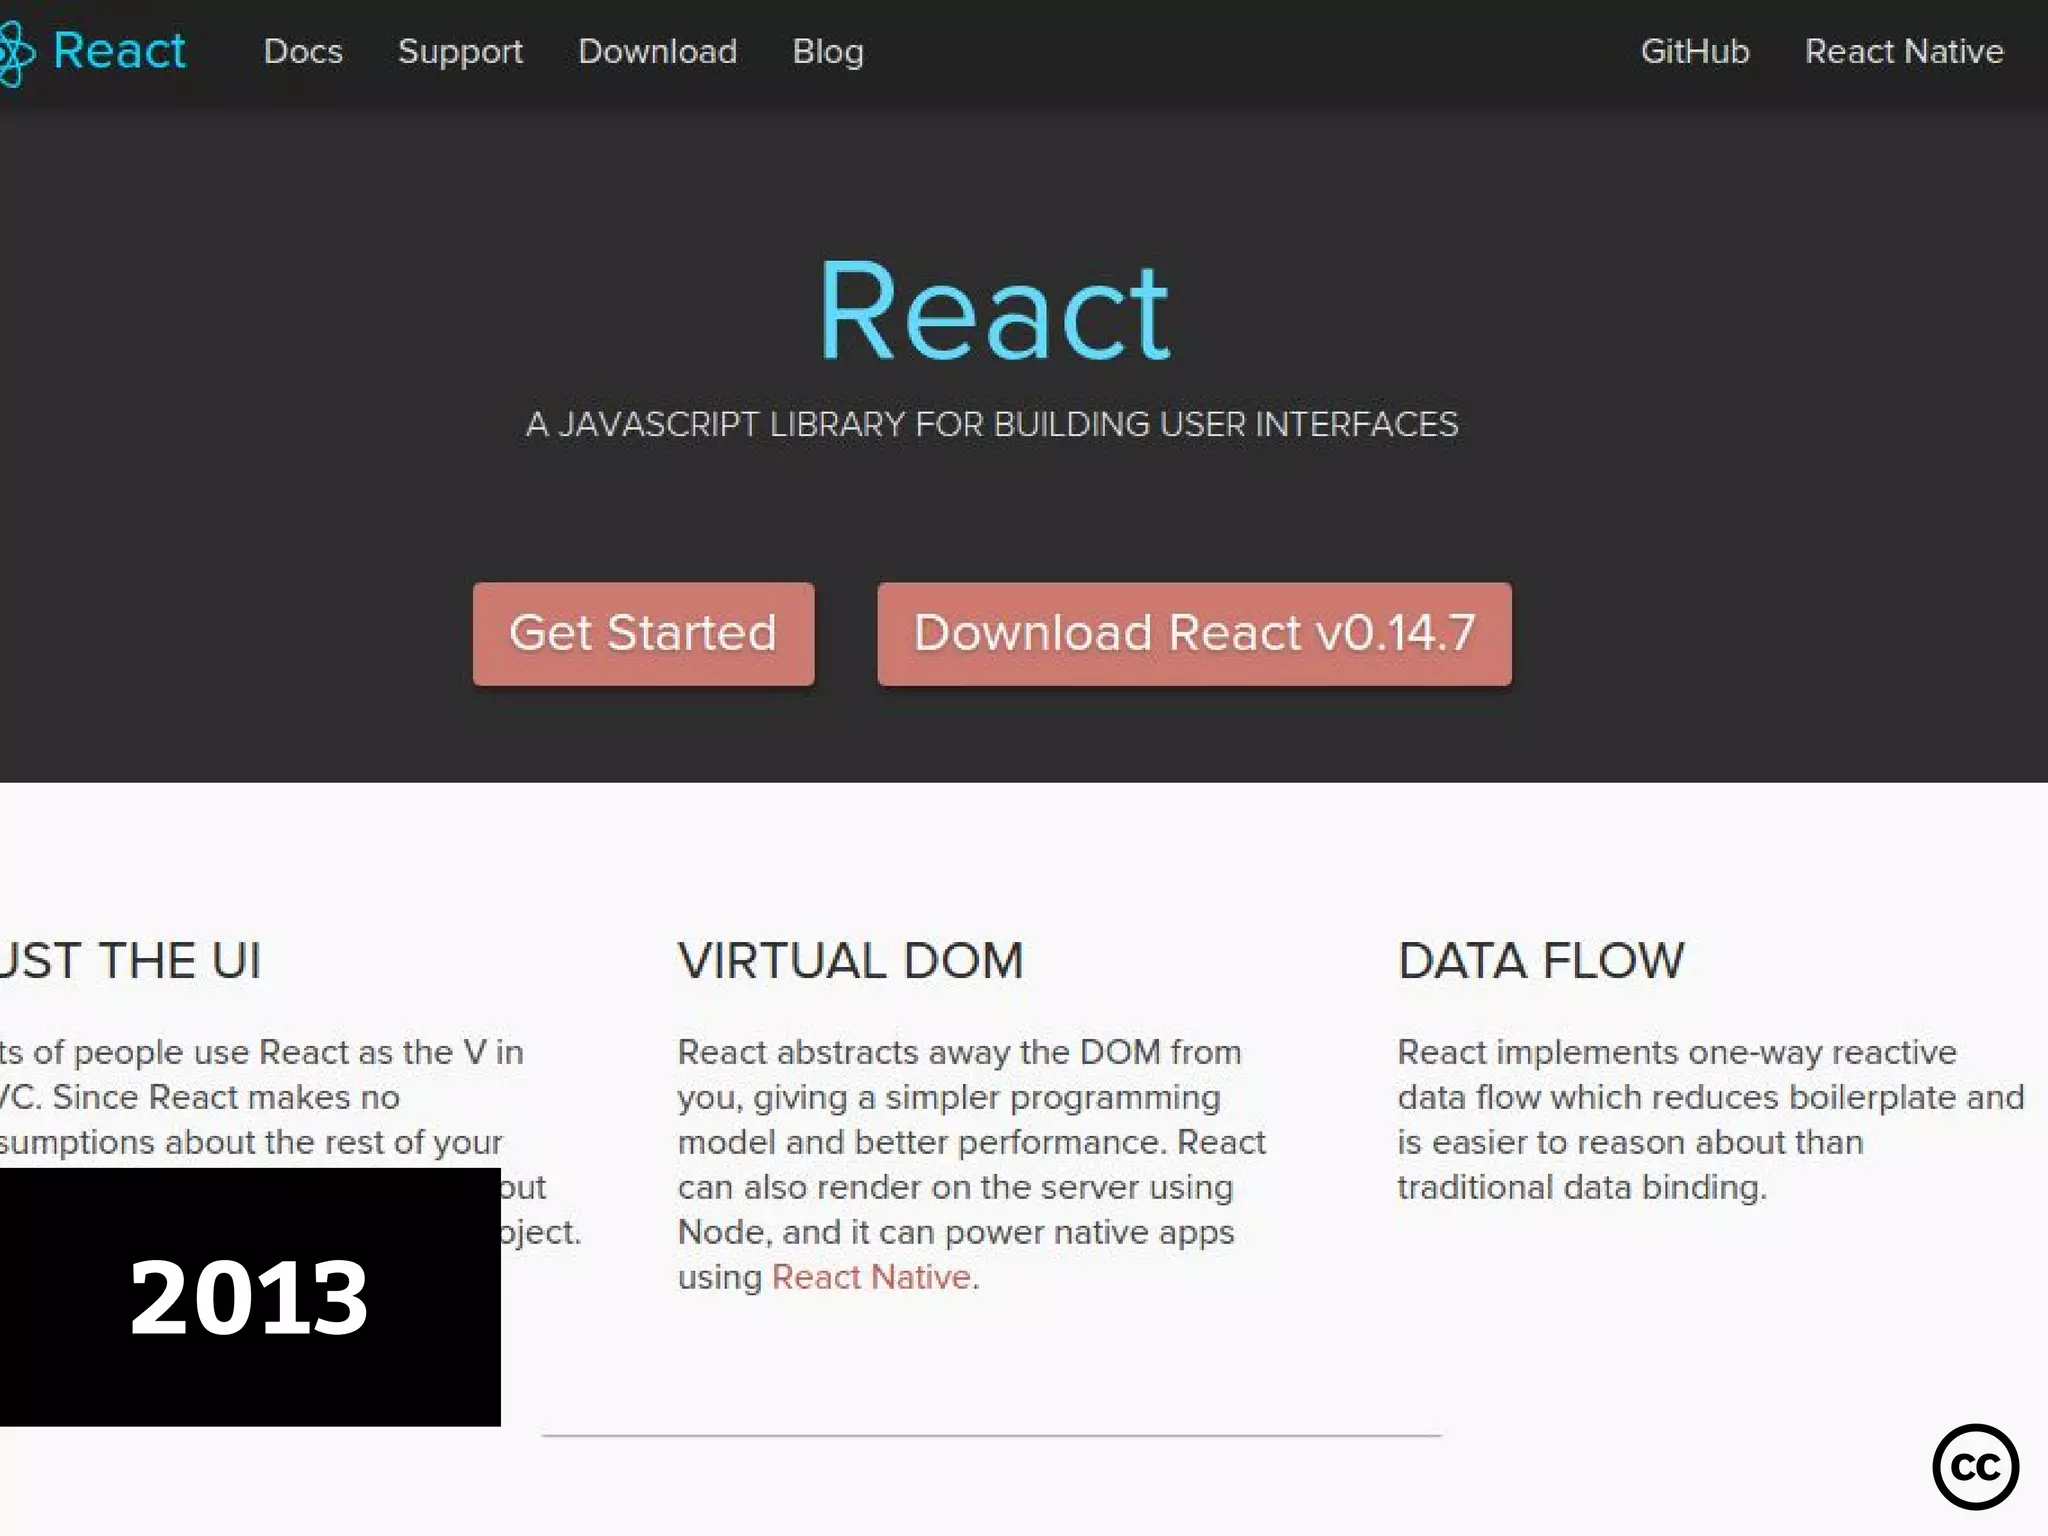Go to Download in the navigation bar
2048x1536 pixels.
(657, 51)
